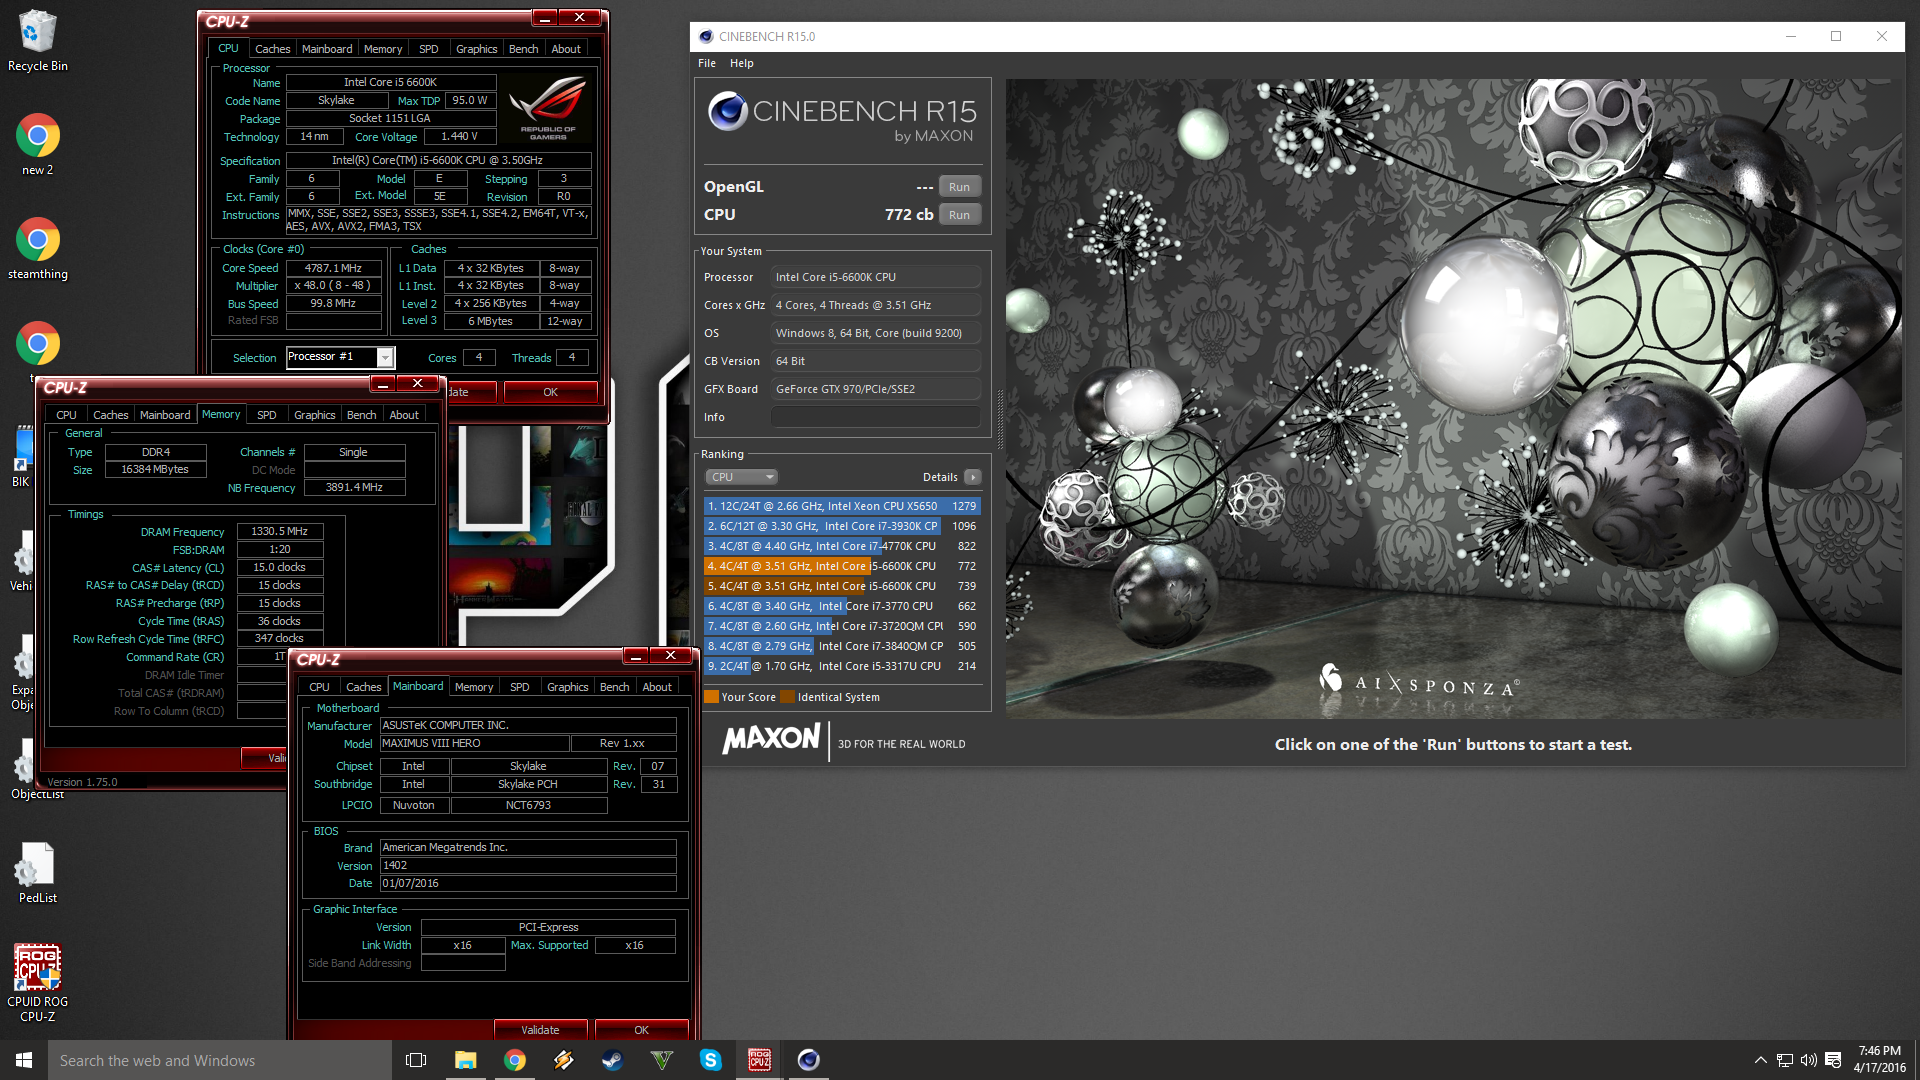Click the MAXON logo in Cinebench
This screenshot has height=1080, width=1920.
(771, 739)
